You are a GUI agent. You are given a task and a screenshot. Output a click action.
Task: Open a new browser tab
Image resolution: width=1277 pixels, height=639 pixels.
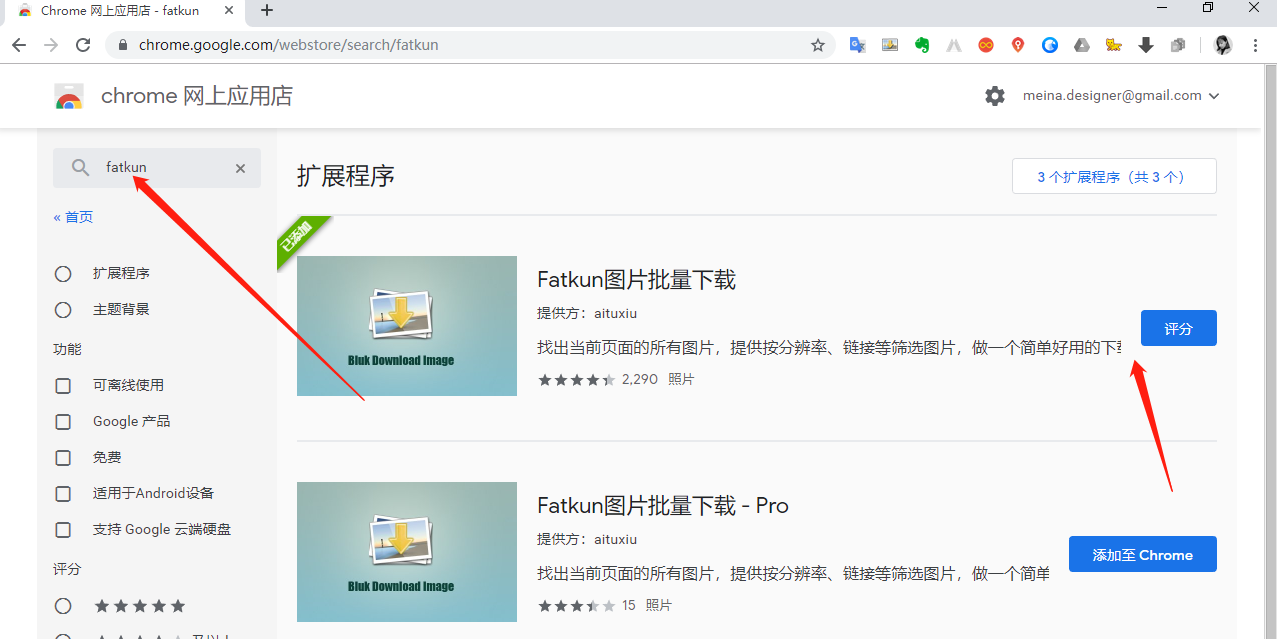tap(267, 11)
